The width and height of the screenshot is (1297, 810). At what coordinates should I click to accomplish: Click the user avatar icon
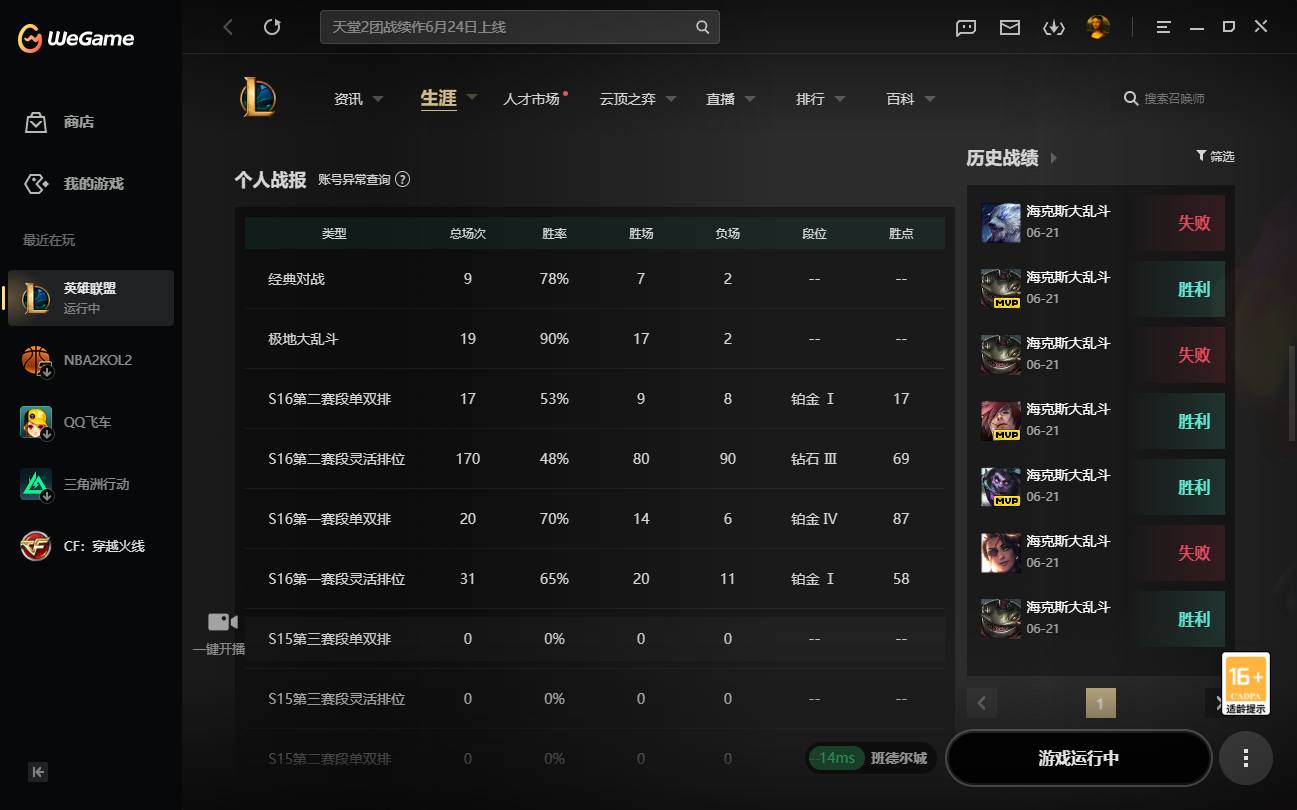pyautogui.click(x=1098, y=27)
